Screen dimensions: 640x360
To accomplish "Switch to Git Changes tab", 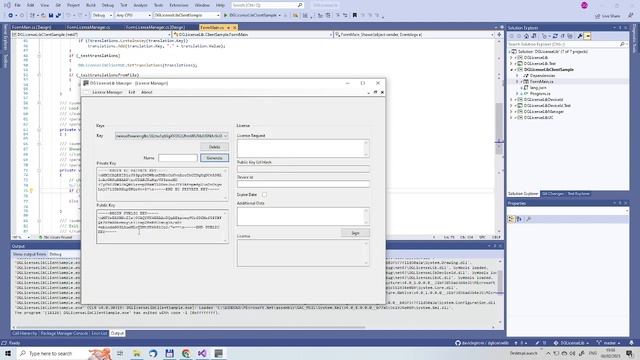I will 553,194.
